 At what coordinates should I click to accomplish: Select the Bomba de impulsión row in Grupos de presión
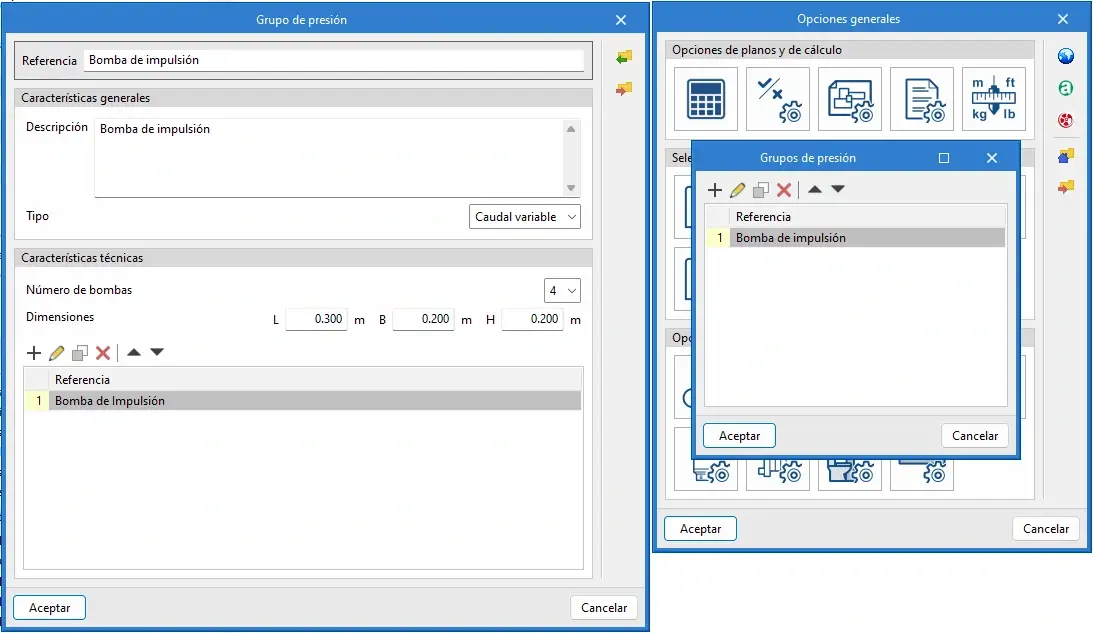(x=790, y=237)
